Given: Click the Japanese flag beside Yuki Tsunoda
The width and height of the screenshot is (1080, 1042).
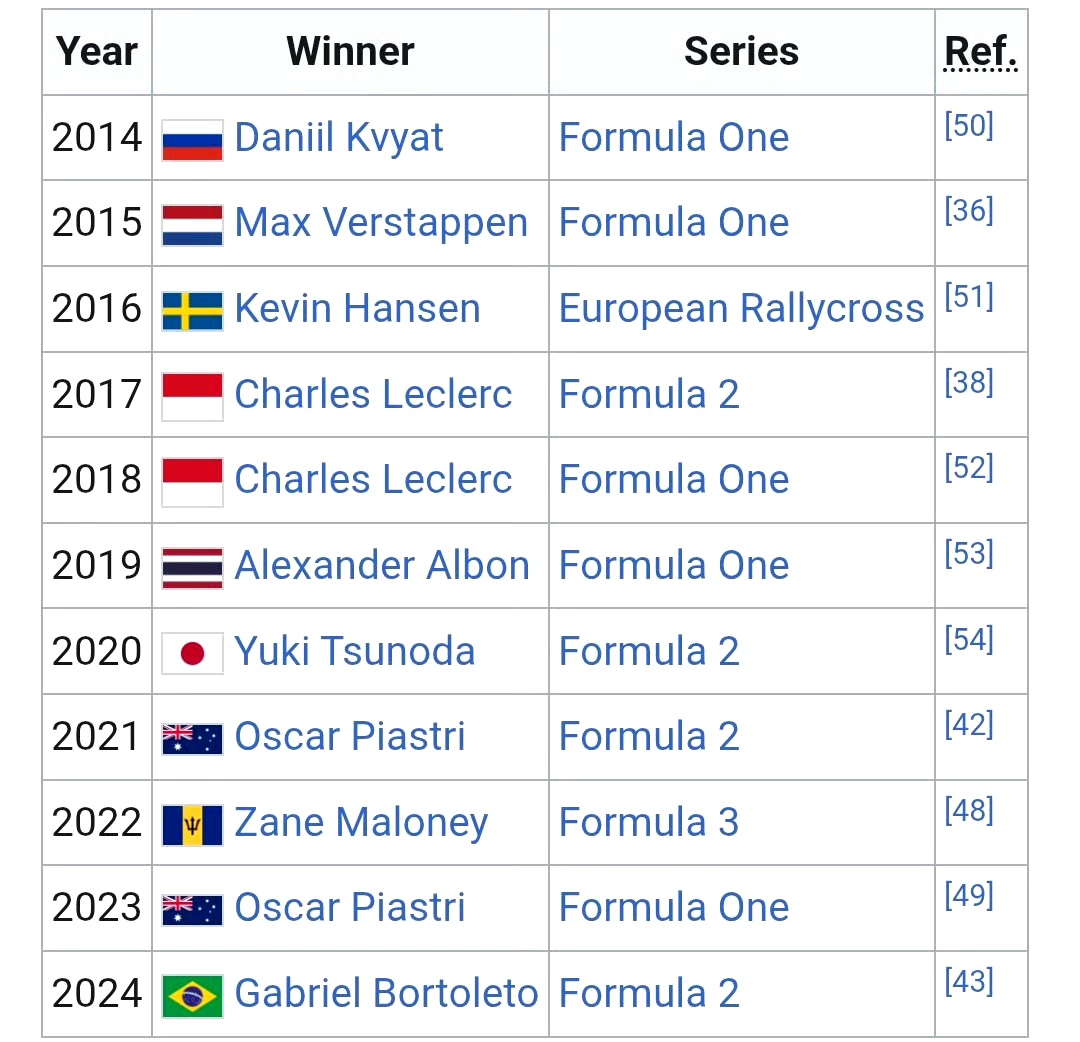Looking at the screenshot, I should pyautogui.click(x=192, y=654).
